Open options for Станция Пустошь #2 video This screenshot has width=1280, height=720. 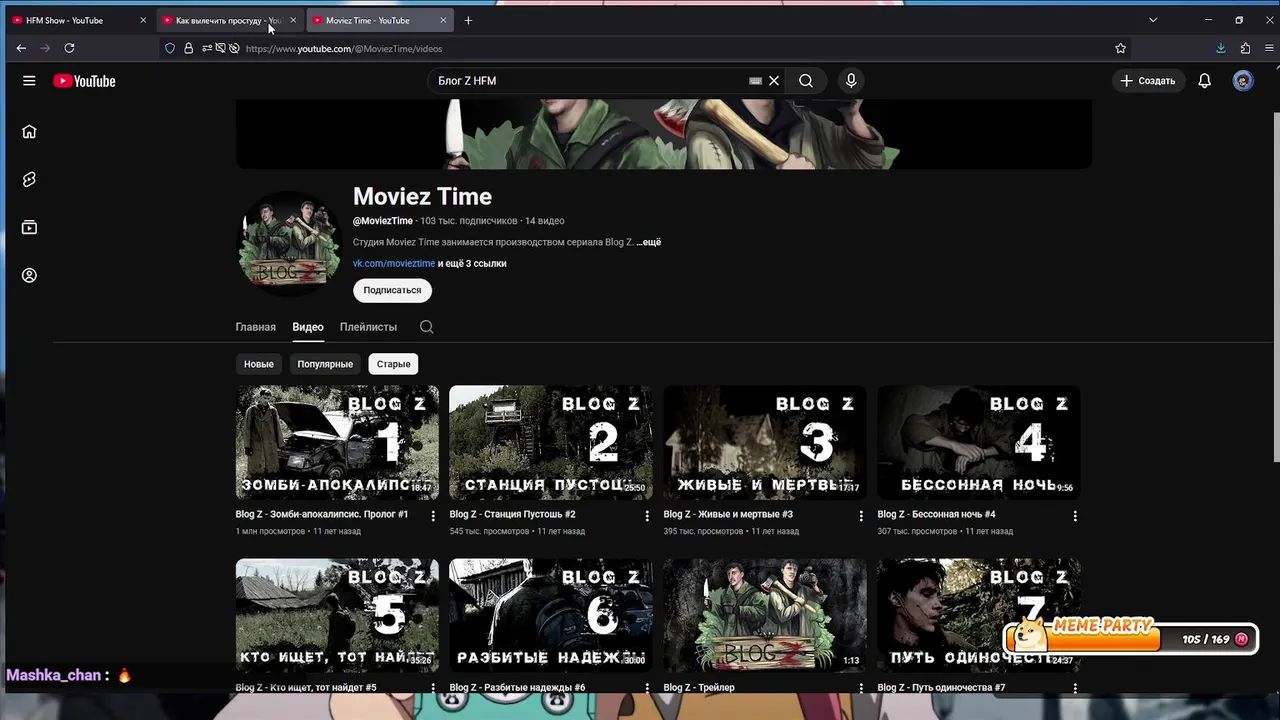click(x=647, y=516)
